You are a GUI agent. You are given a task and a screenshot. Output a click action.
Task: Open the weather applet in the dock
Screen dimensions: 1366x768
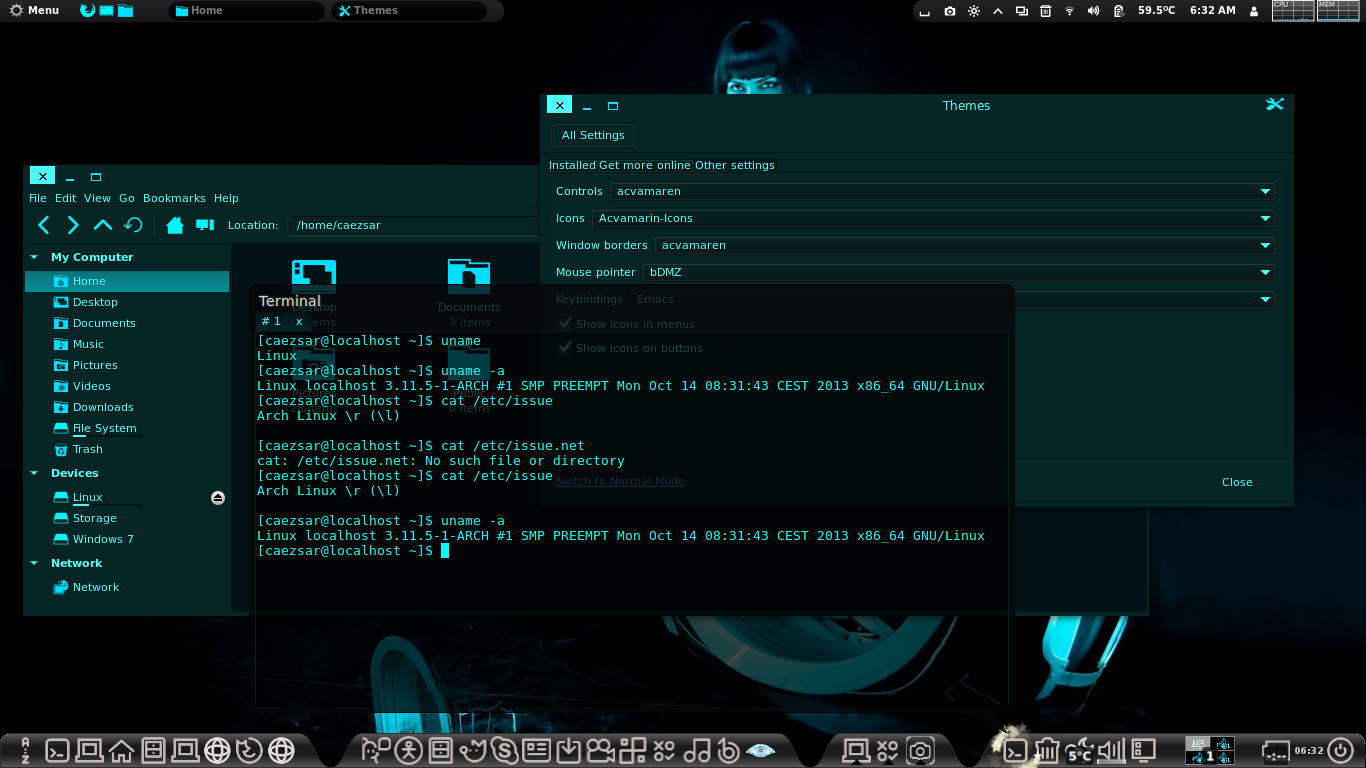[1079, 749]
